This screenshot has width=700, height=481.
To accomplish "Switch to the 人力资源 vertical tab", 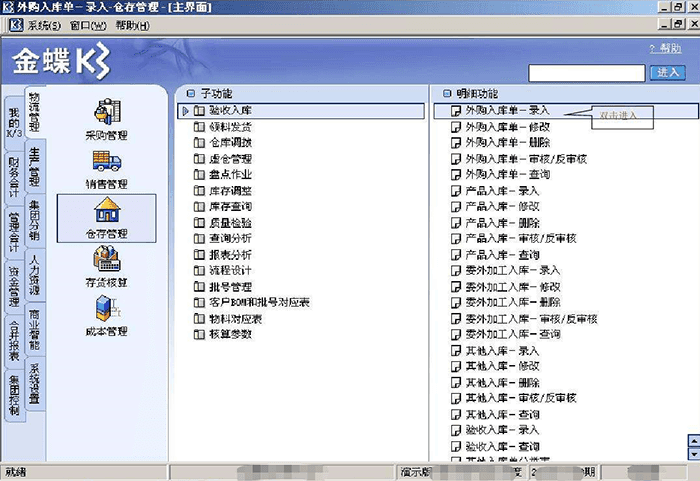I will coord(35,275).
